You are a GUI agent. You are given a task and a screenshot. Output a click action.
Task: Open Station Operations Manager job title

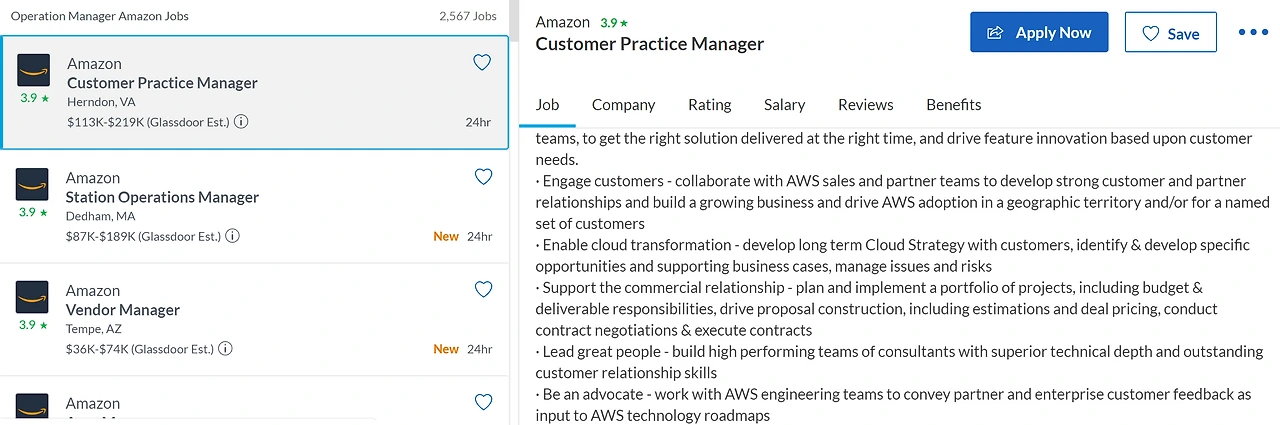(x=162, y=197)
